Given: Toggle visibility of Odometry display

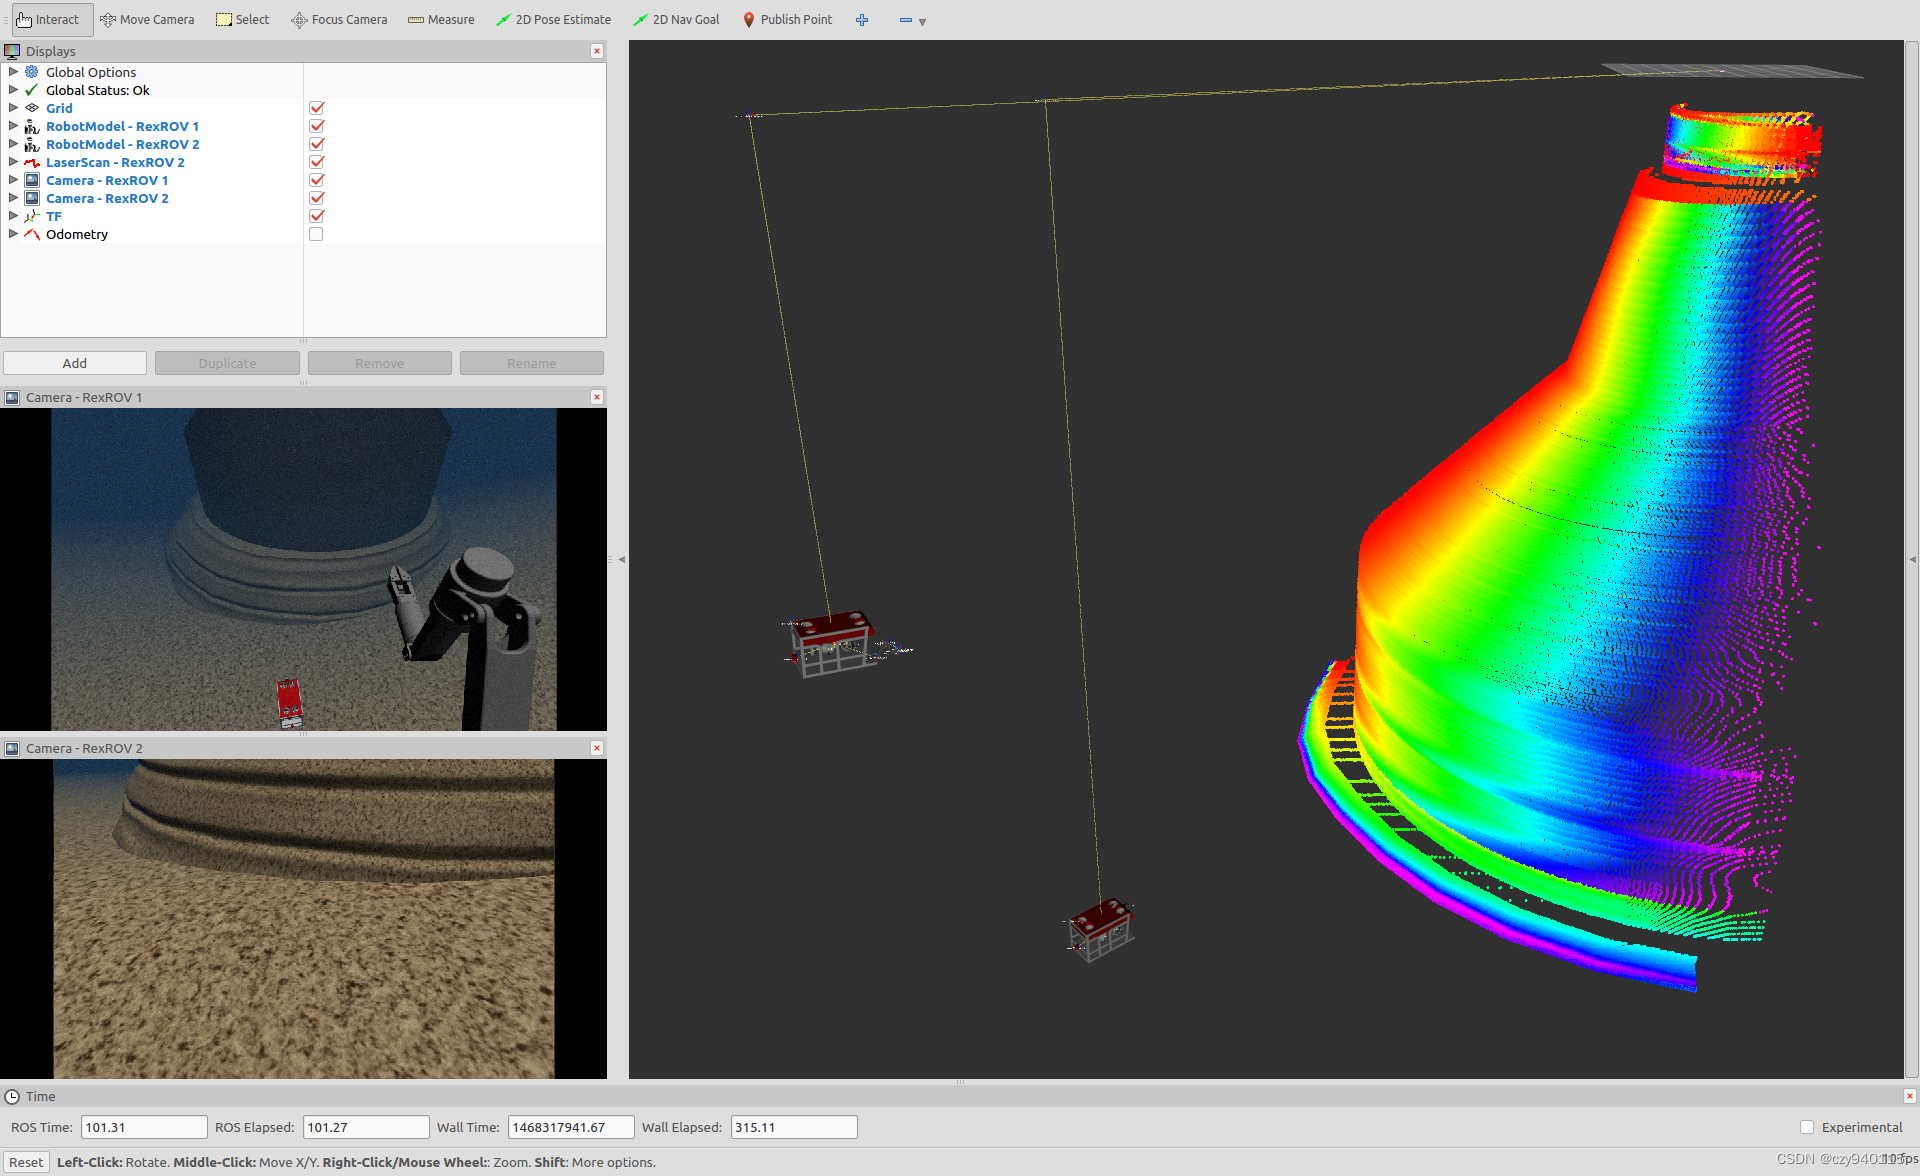Looking at the screenshot, I should tap(317, 234).
